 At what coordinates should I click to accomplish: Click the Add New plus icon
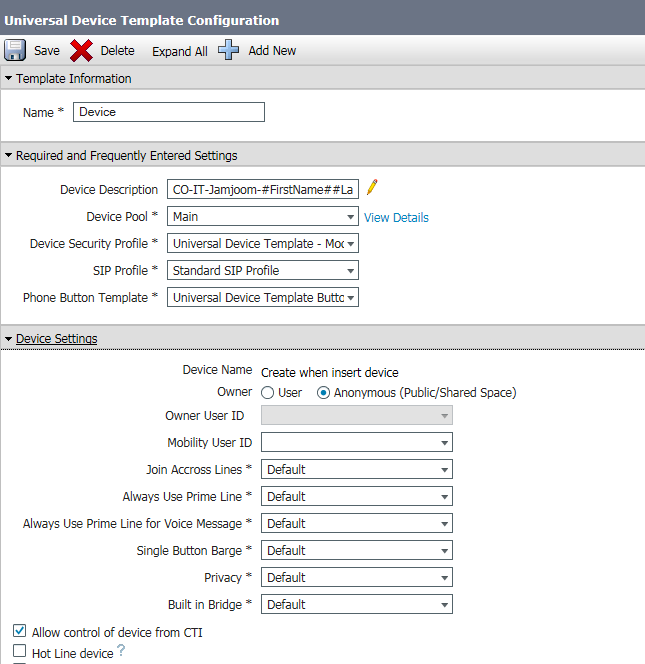[229, 50]
